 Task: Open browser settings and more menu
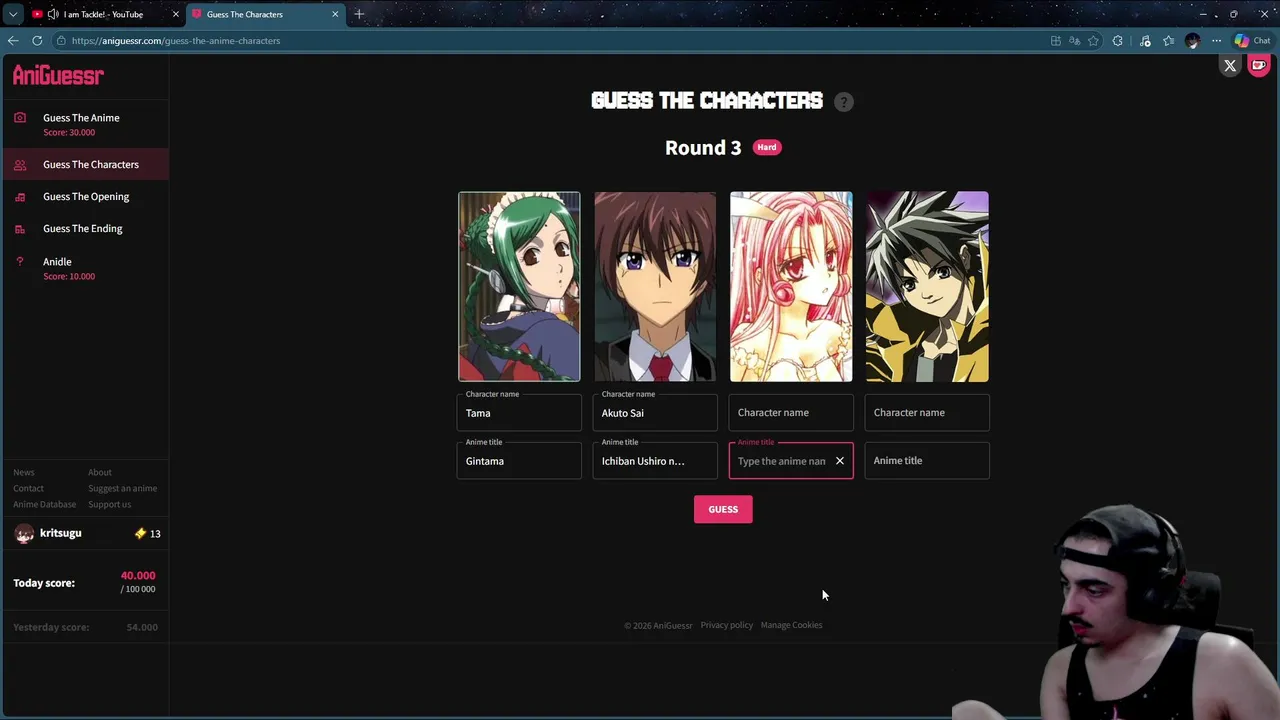tap(1216, 41)
